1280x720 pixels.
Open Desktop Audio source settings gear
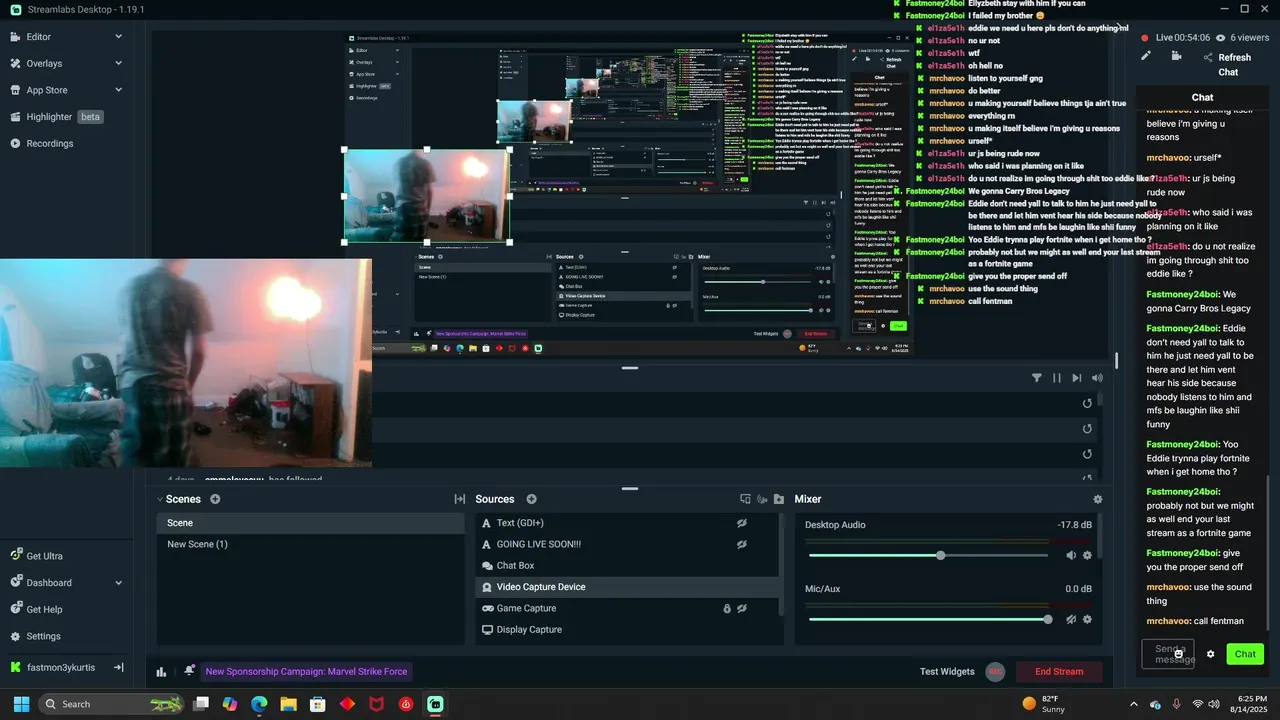point(1087,555)
